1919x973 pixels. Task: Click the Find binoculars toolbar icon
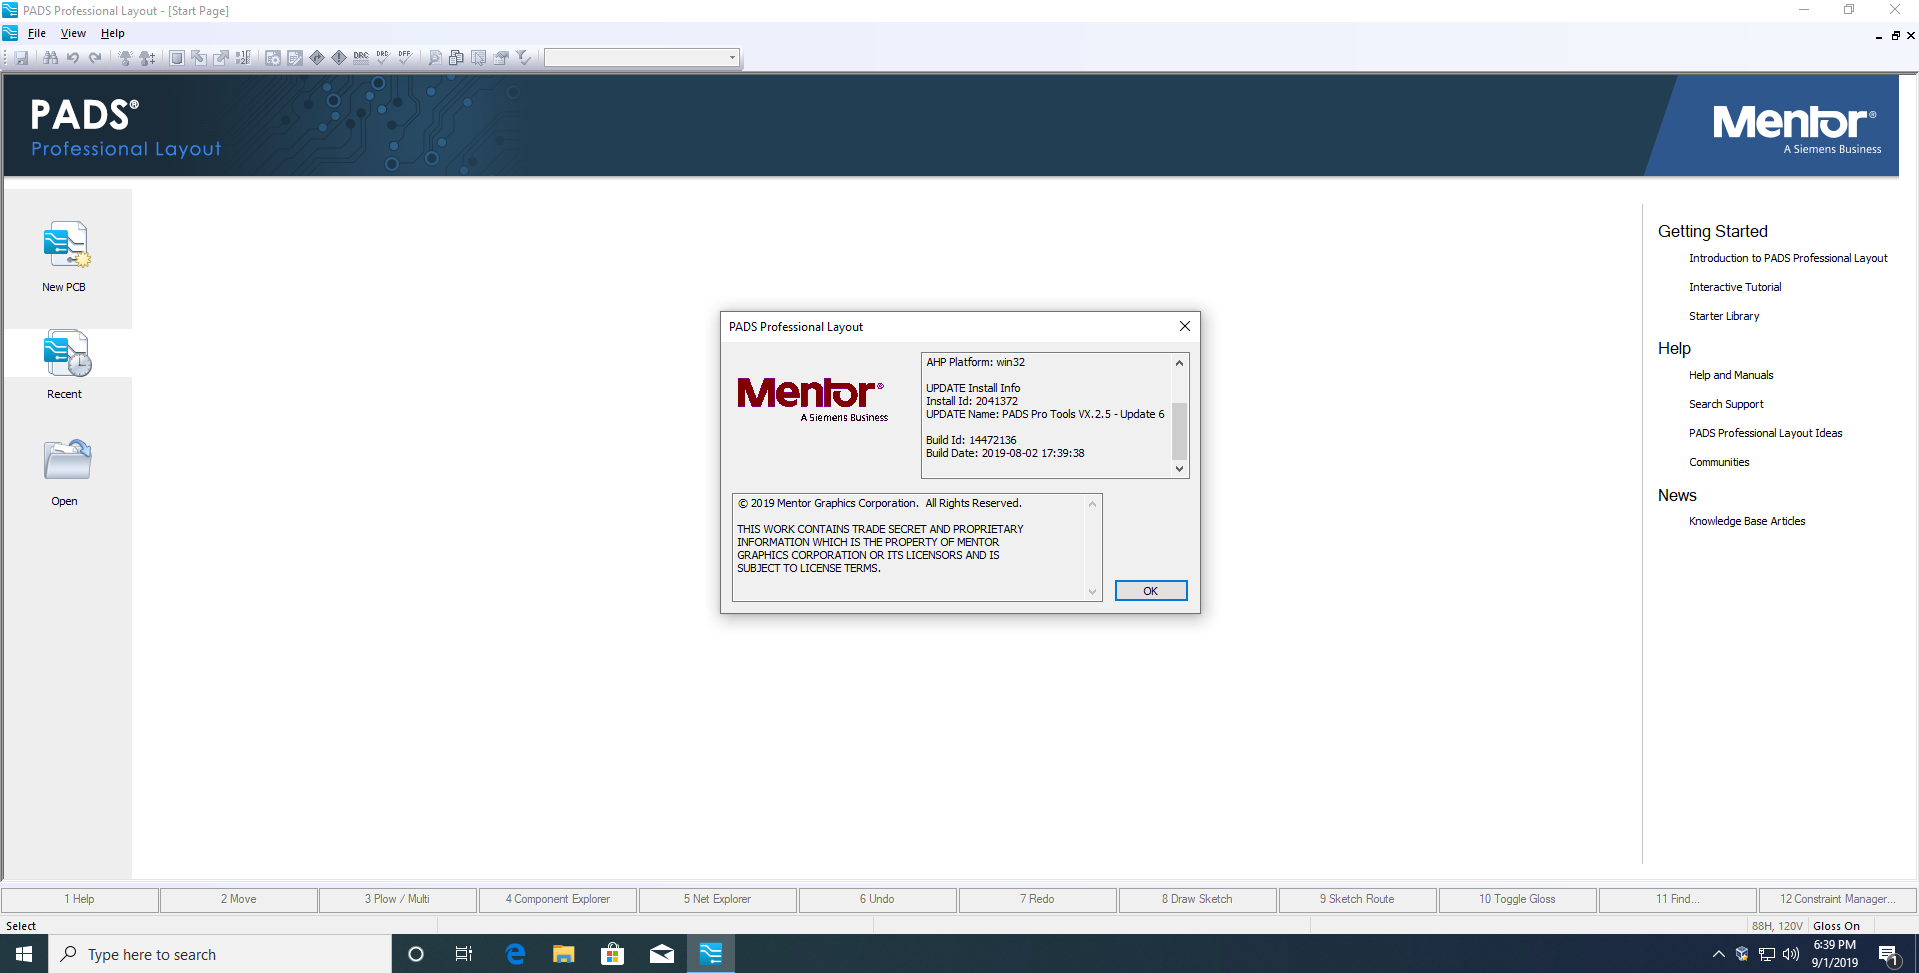point(50,58)
